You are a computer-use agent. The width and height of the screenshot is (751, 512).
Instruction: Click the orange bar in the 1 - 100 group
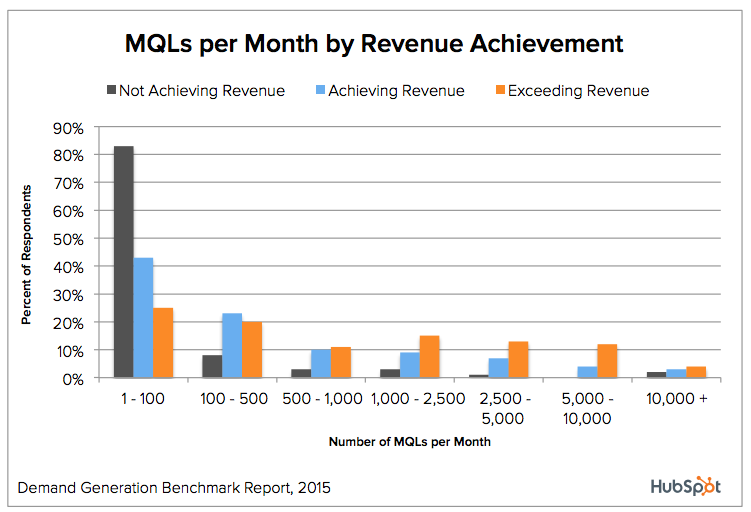coord(163,343)
